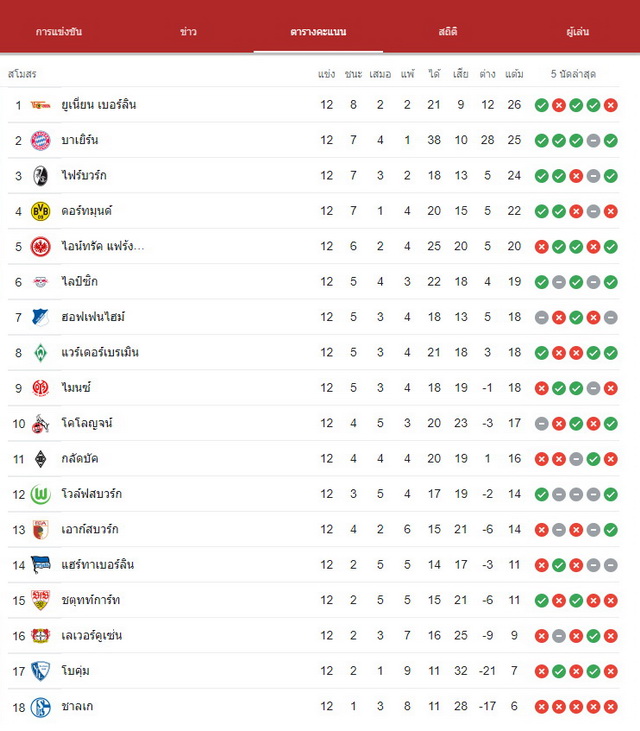This screenshot has height=731, width=640.
Task: Click the Wolfsburg green W logo
Action: click(x=41, y=494)
